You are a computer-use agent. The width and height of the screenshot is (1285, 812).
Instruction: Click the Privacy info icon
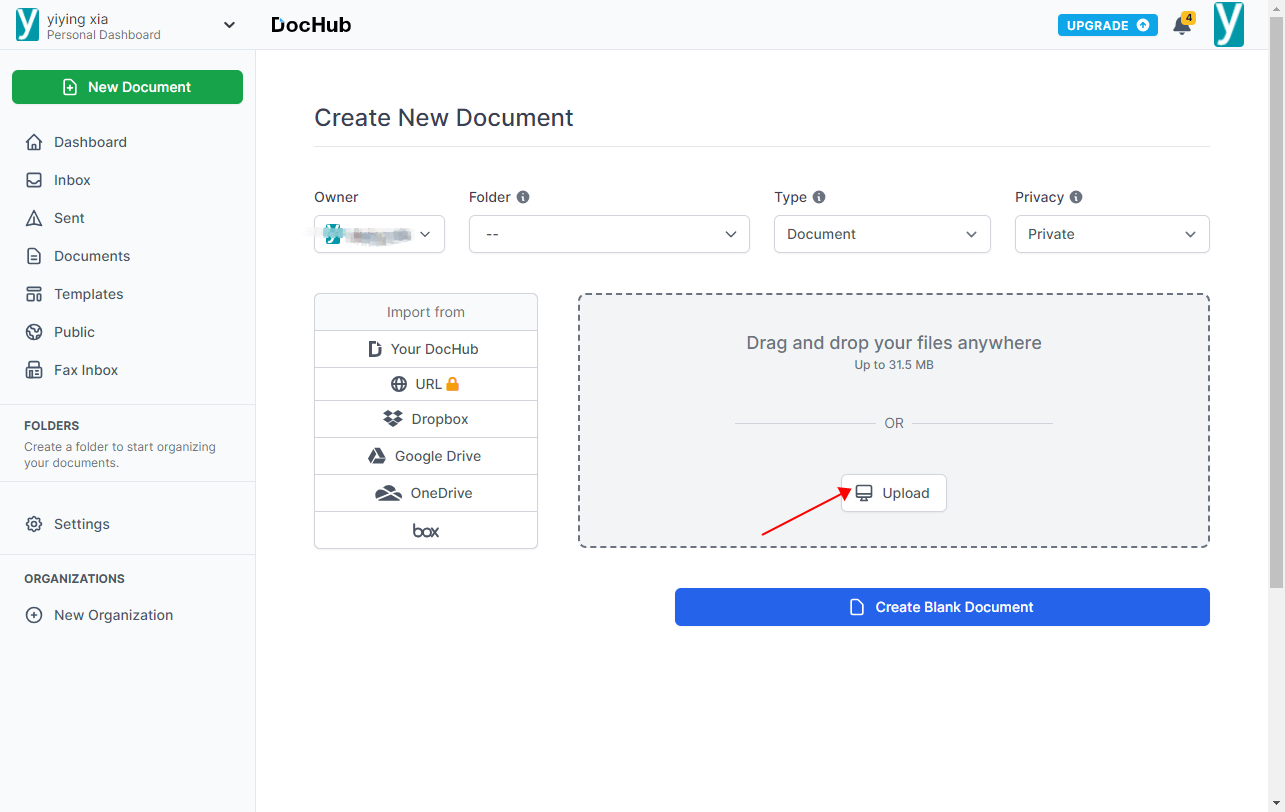point(1076,197)
